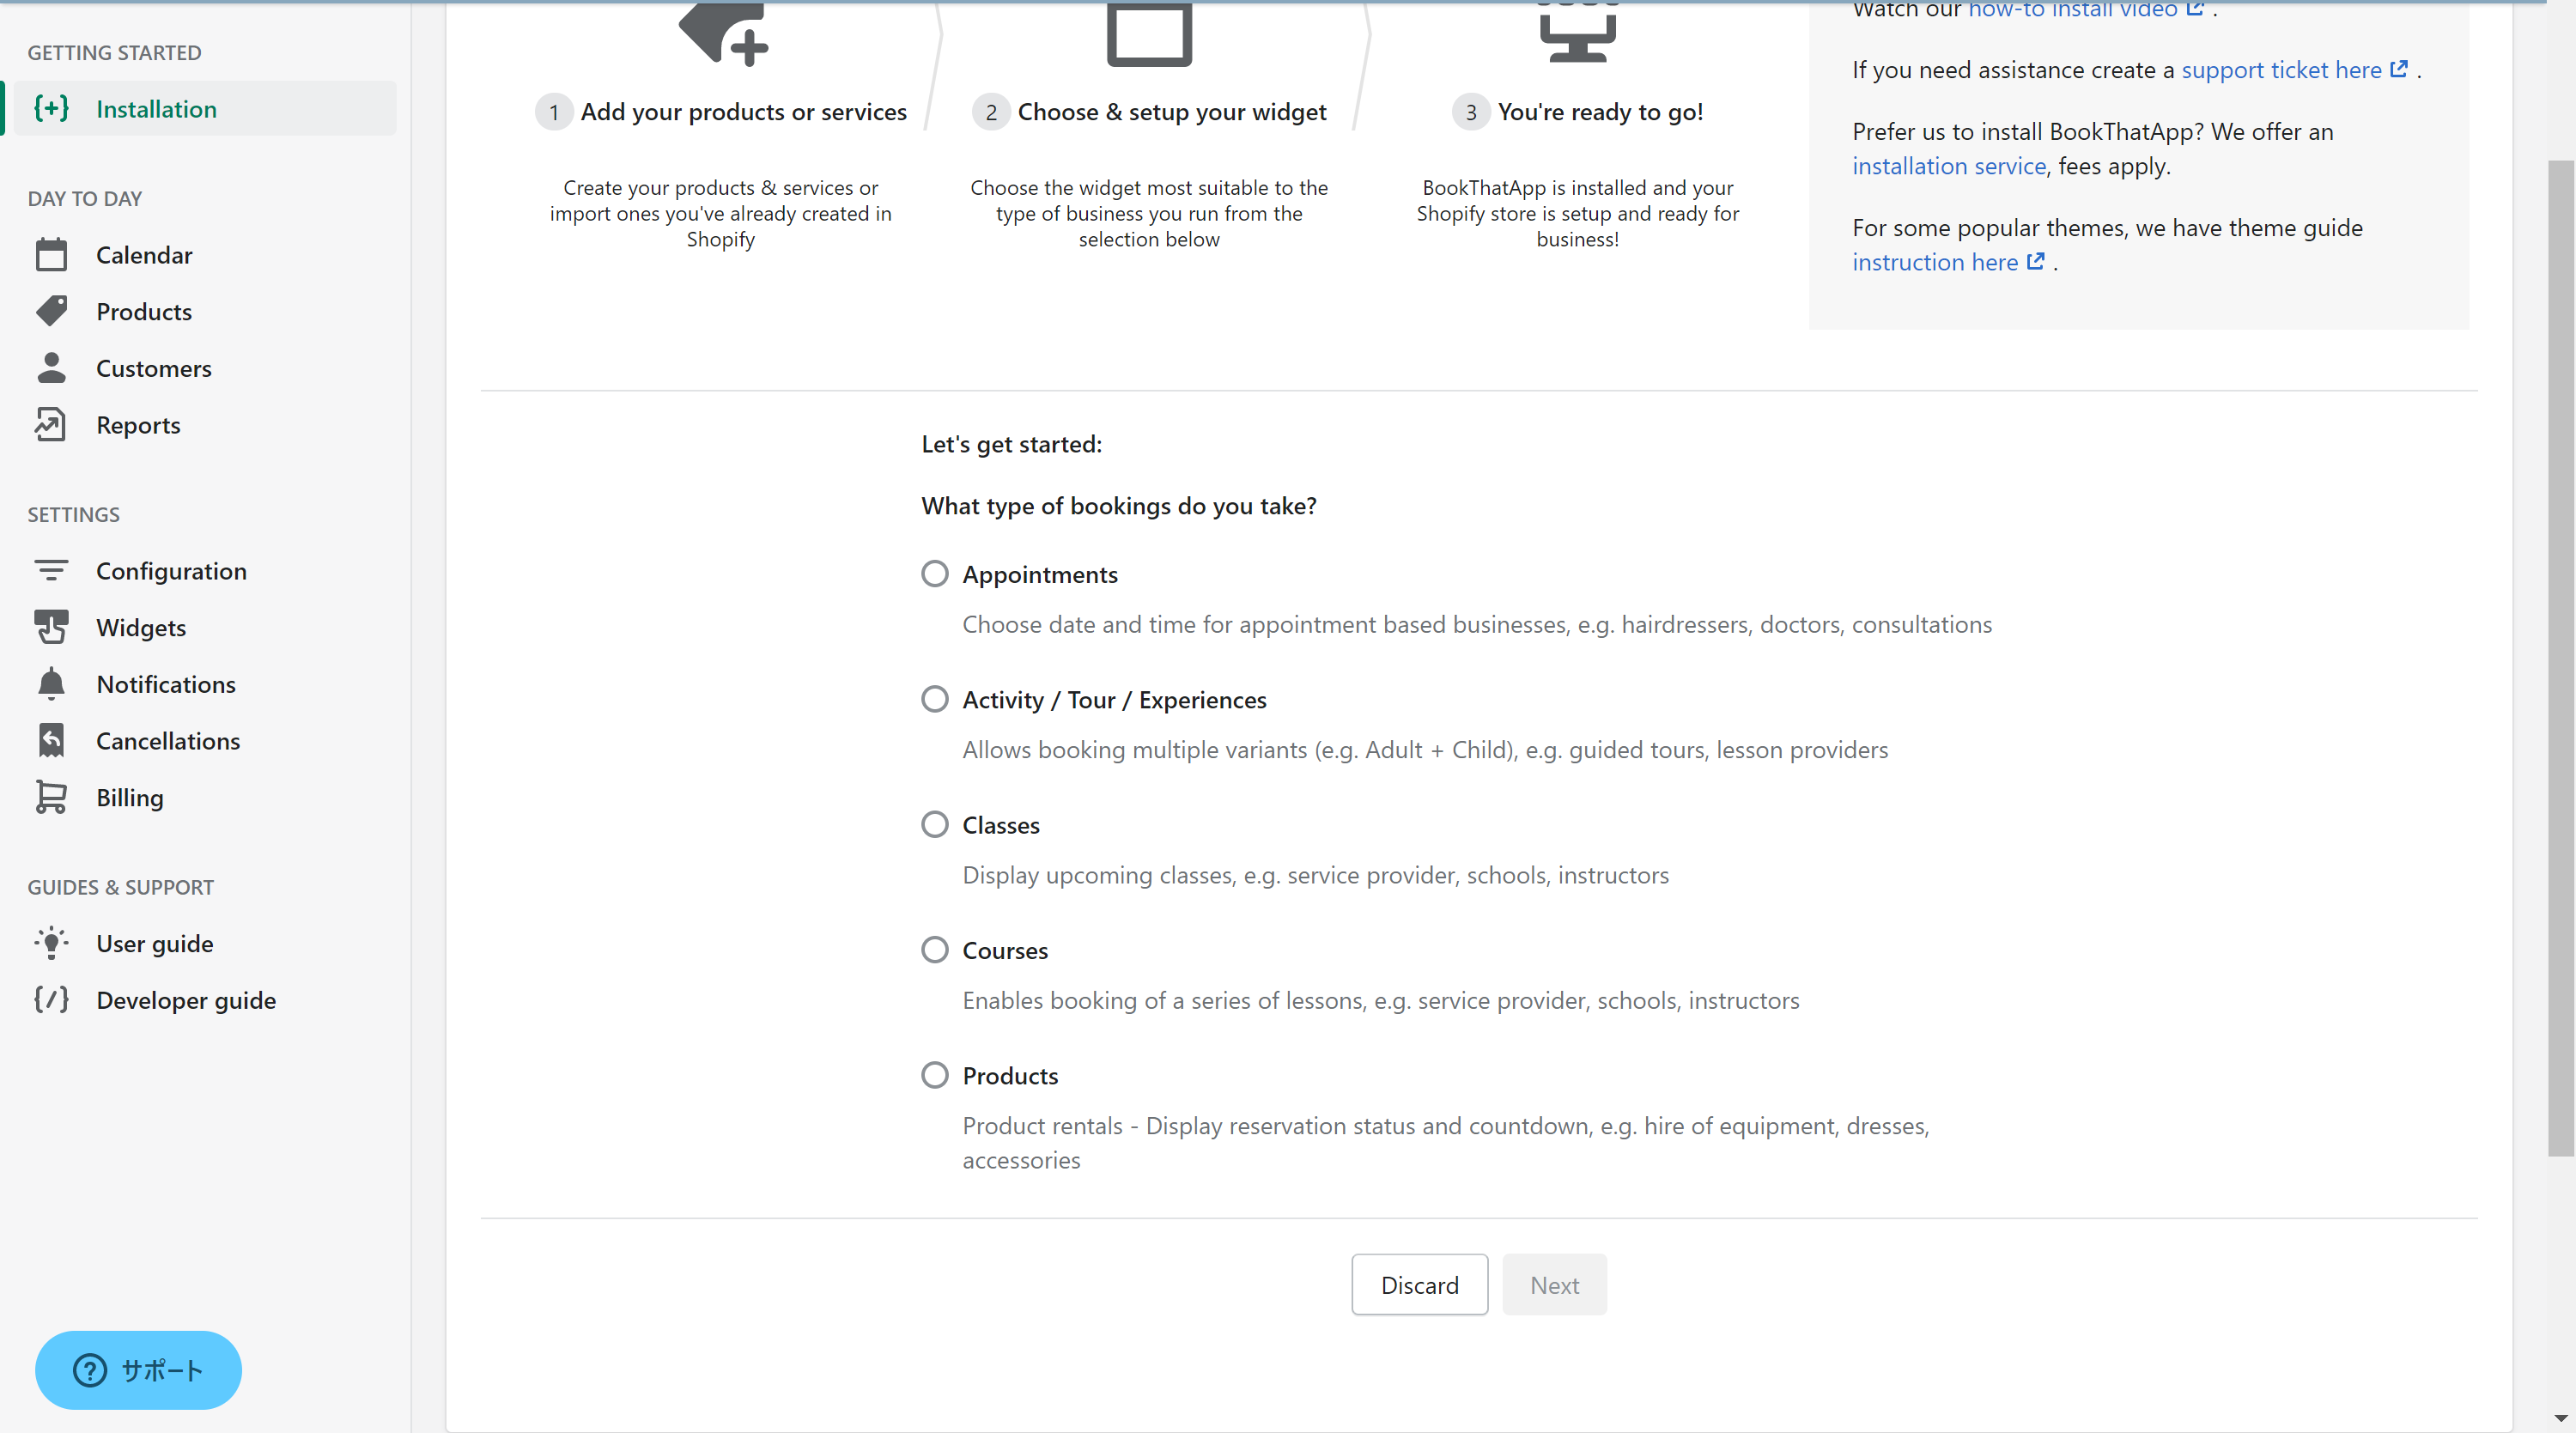Open the Installation menu item
This screenshot has height=1433, width=2576.
point(156,109)
